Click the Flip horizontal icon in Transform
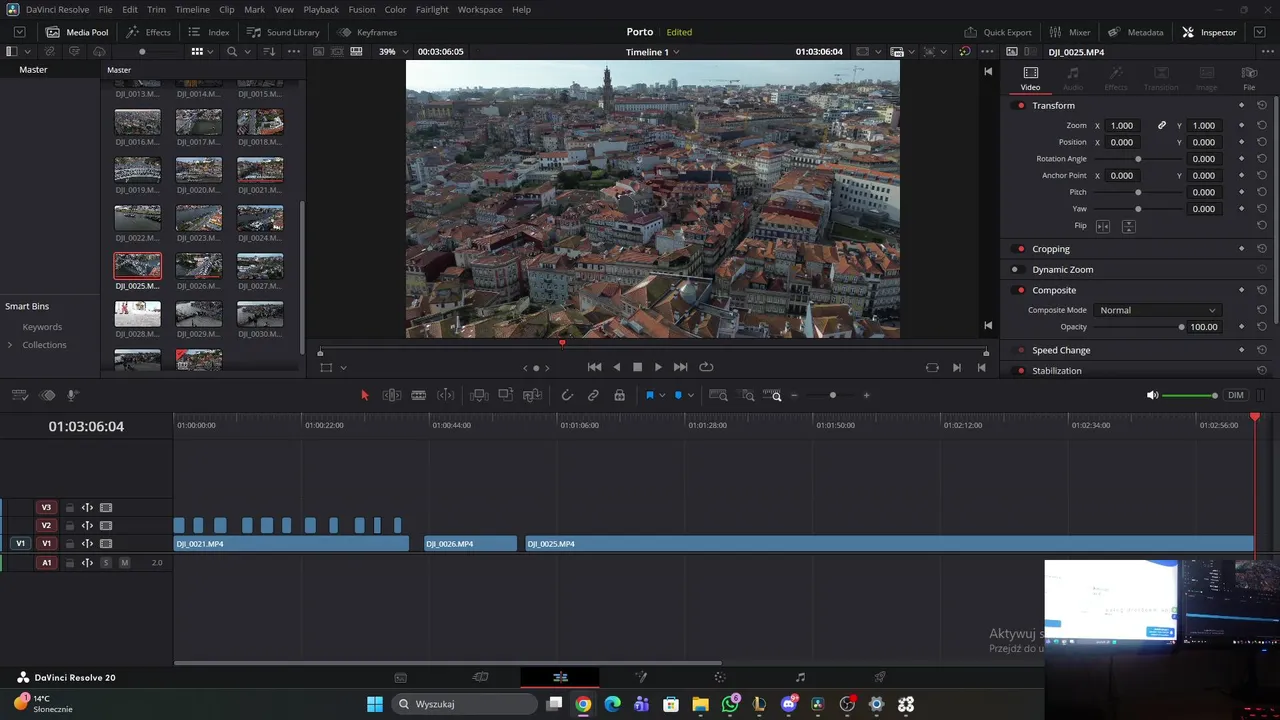The height and width of the screenshot is (720, 1280). click(x=1103, y=226)
